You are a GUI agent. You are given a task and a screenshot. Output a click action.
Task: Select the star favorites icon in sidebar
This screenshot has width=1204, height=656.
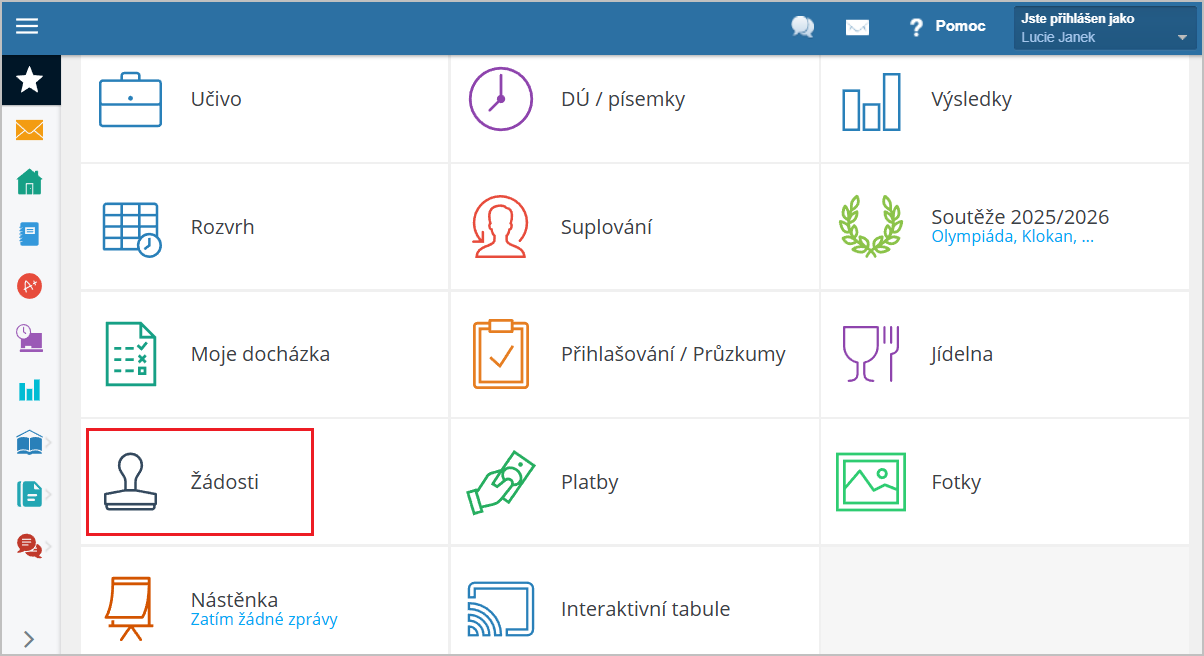(x=30, y=80)
